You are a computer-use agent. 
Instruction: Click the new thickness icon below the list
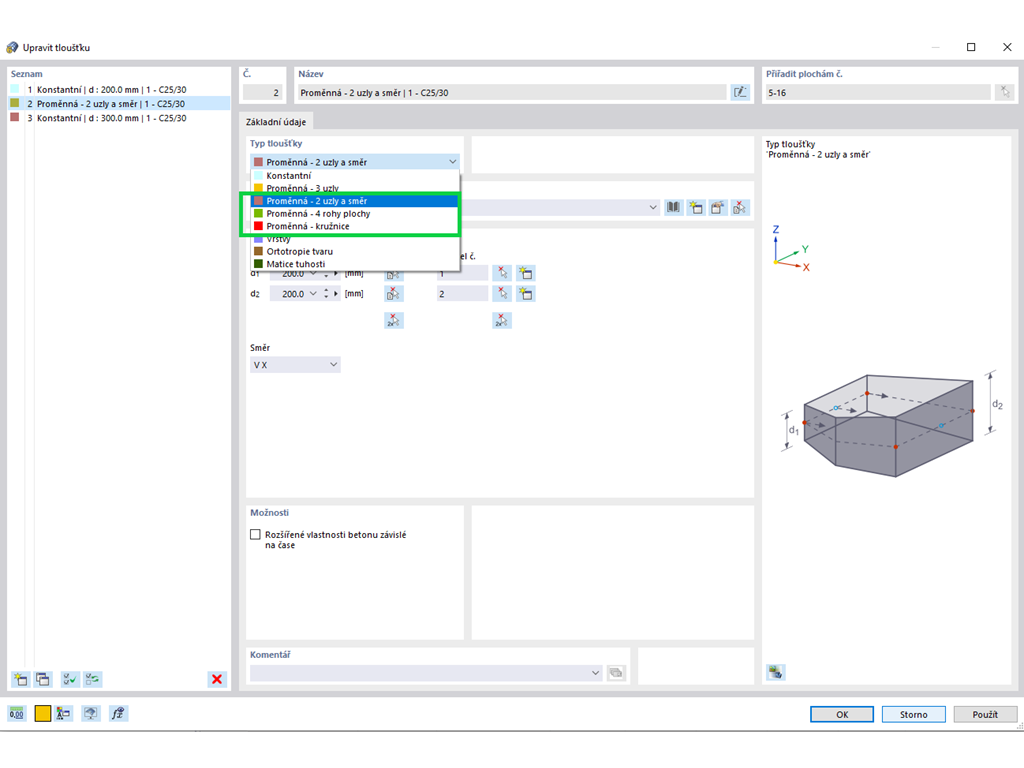click(x=20, y=679)
